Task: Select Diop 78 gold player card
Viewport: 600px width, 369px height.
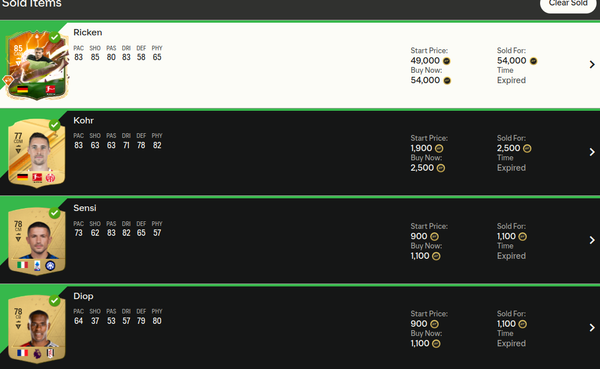Action: point(36,328)
